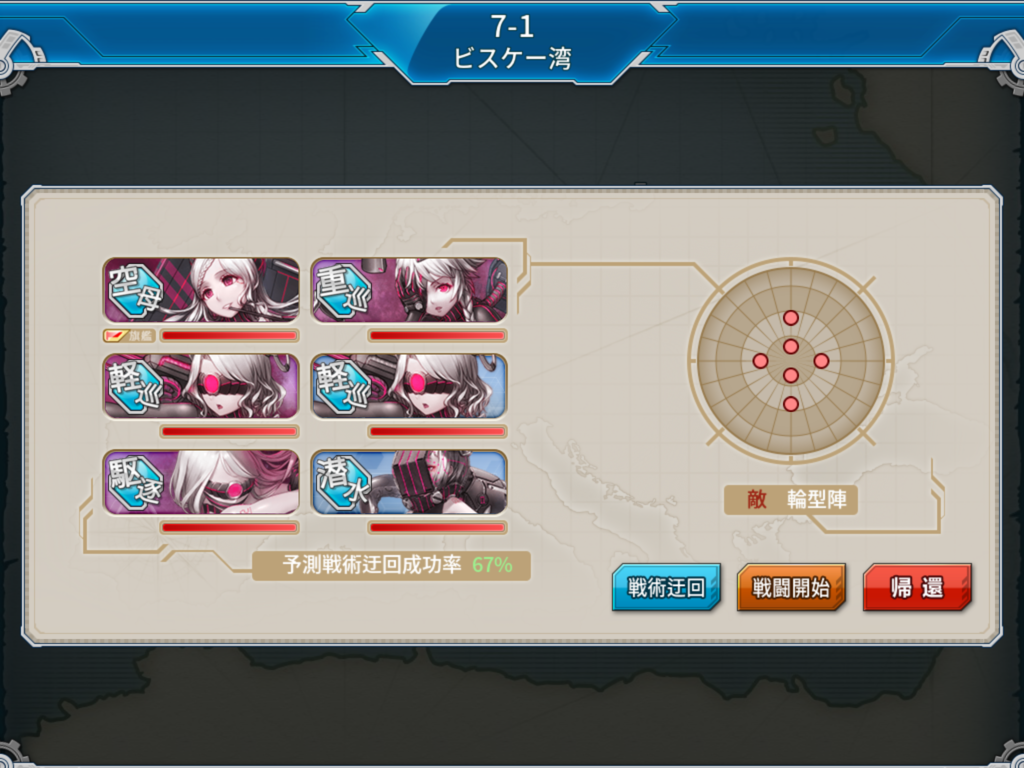The height and width of the screenshot is (768, 1024).
Task: Click the 予測戦術迂回成功率 67% indicator
Action: [x=392, y=565]
